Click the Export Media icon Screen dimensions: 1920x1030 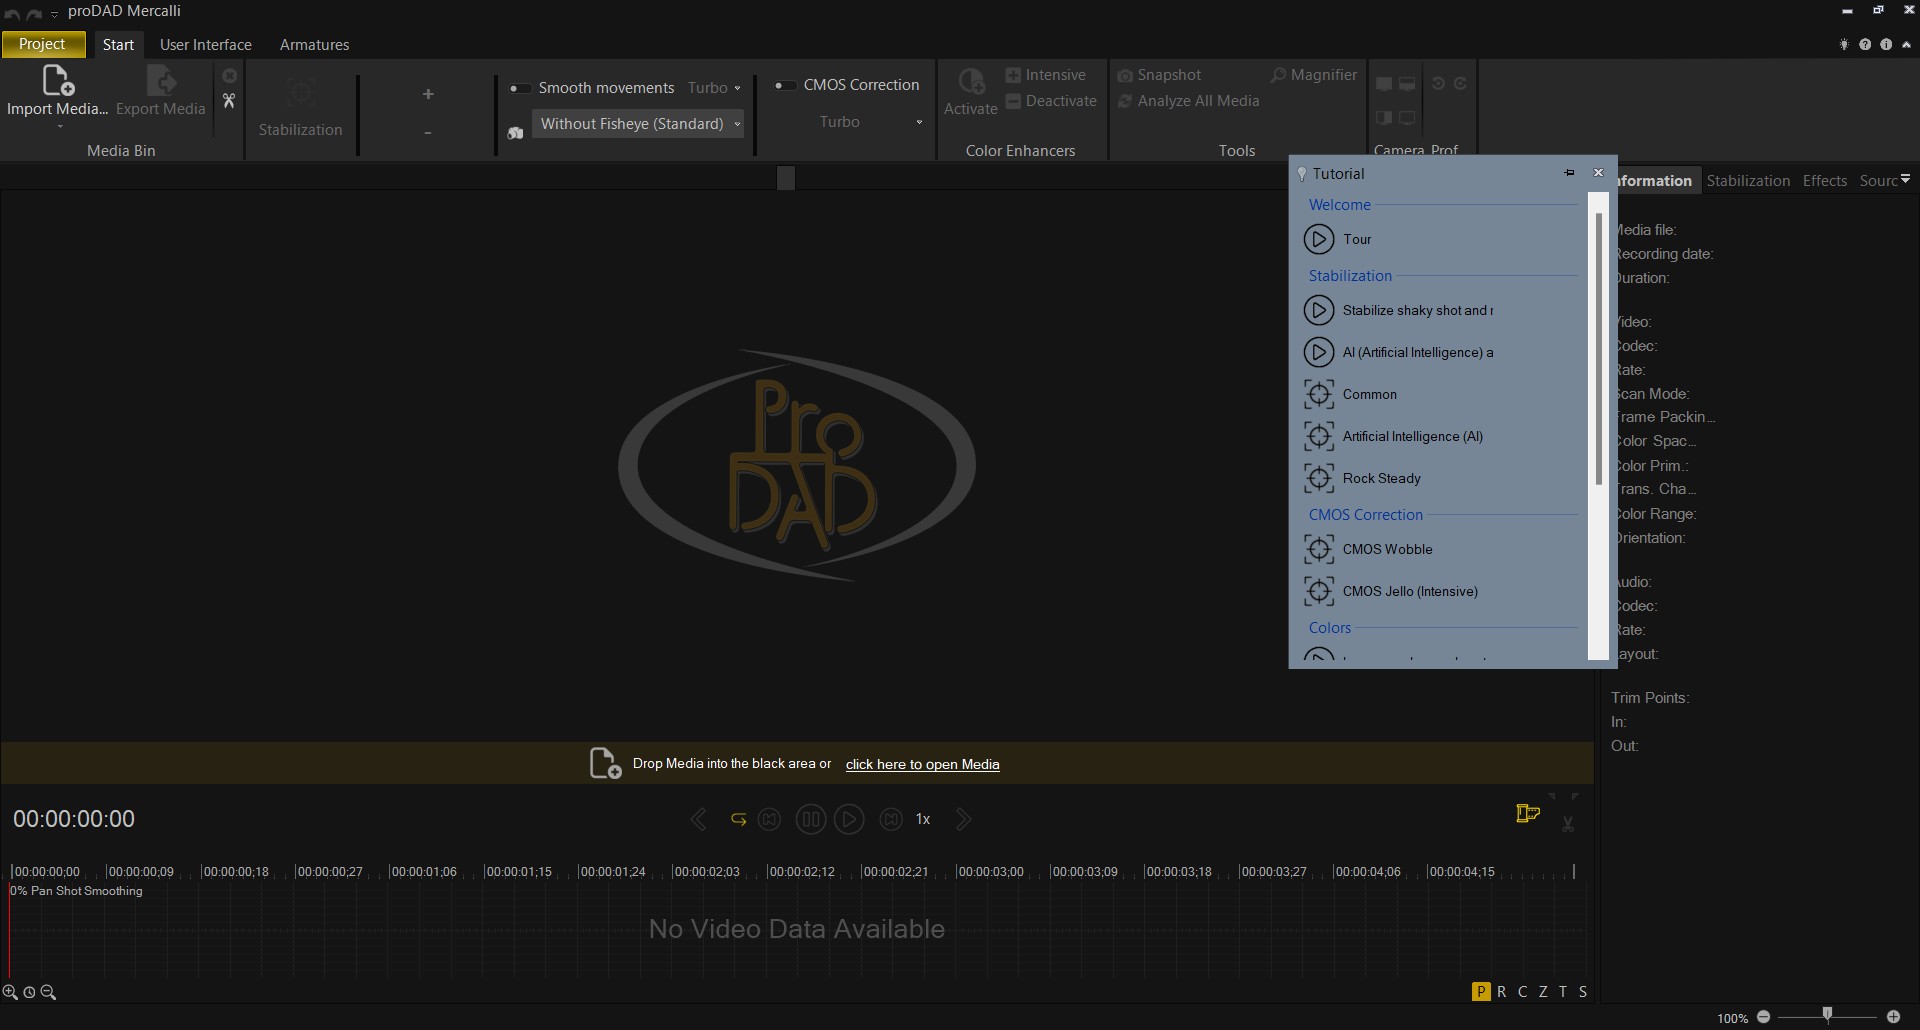[x=161, y=80]
